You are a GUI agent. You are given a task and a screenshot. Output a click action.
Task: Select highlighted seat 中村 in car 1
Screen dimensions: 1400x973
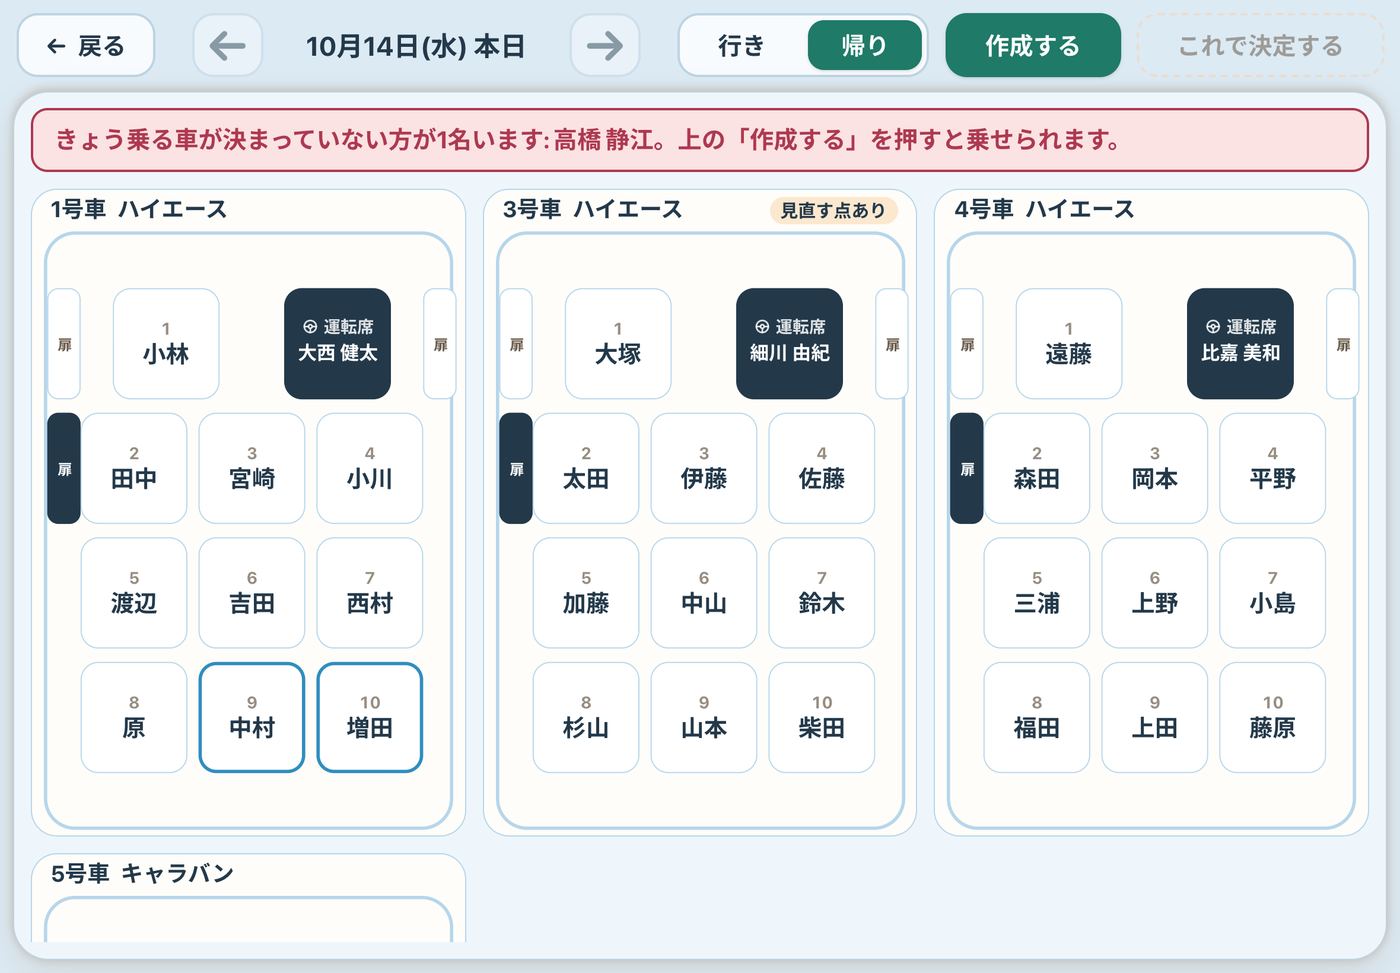pyautogui.click(x=252, y=717)
